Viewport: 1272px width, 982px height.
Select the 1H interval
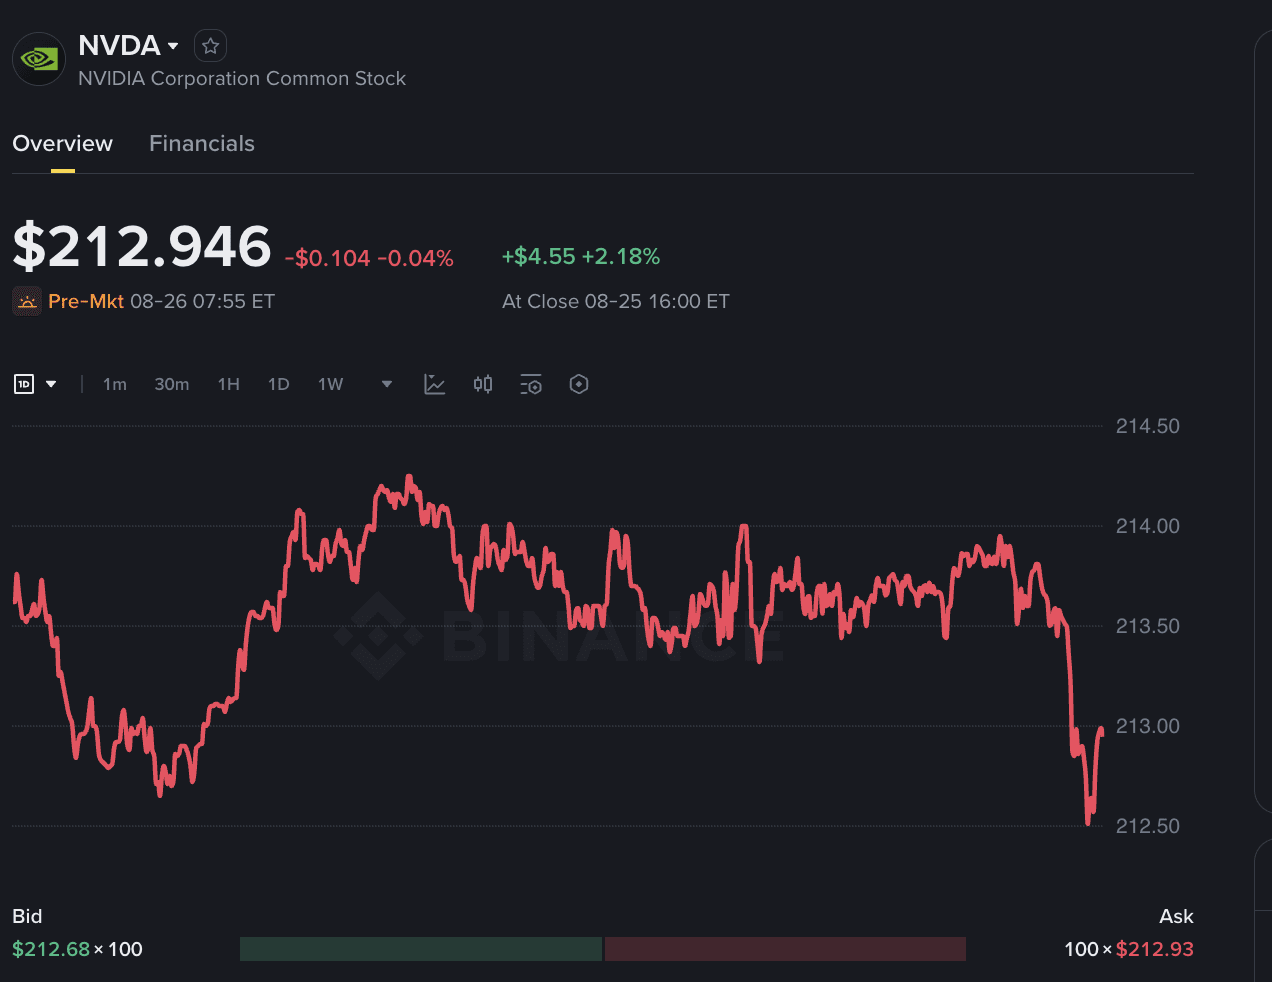point(229,384)
